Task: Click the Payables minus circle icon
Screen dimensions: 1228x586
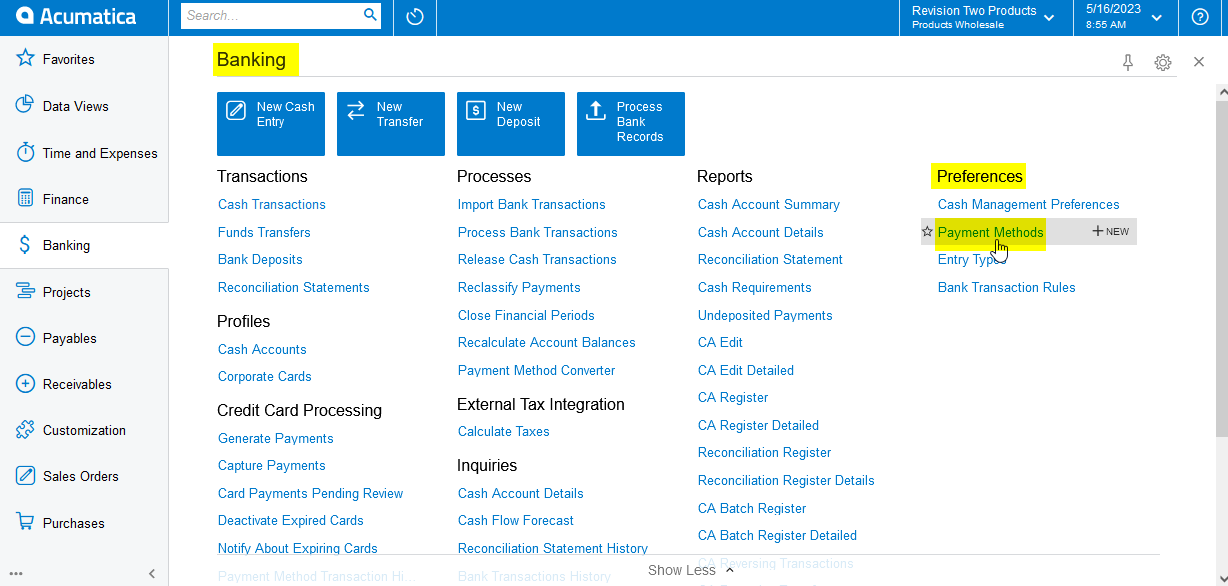Action: click(x=25, y=337)
